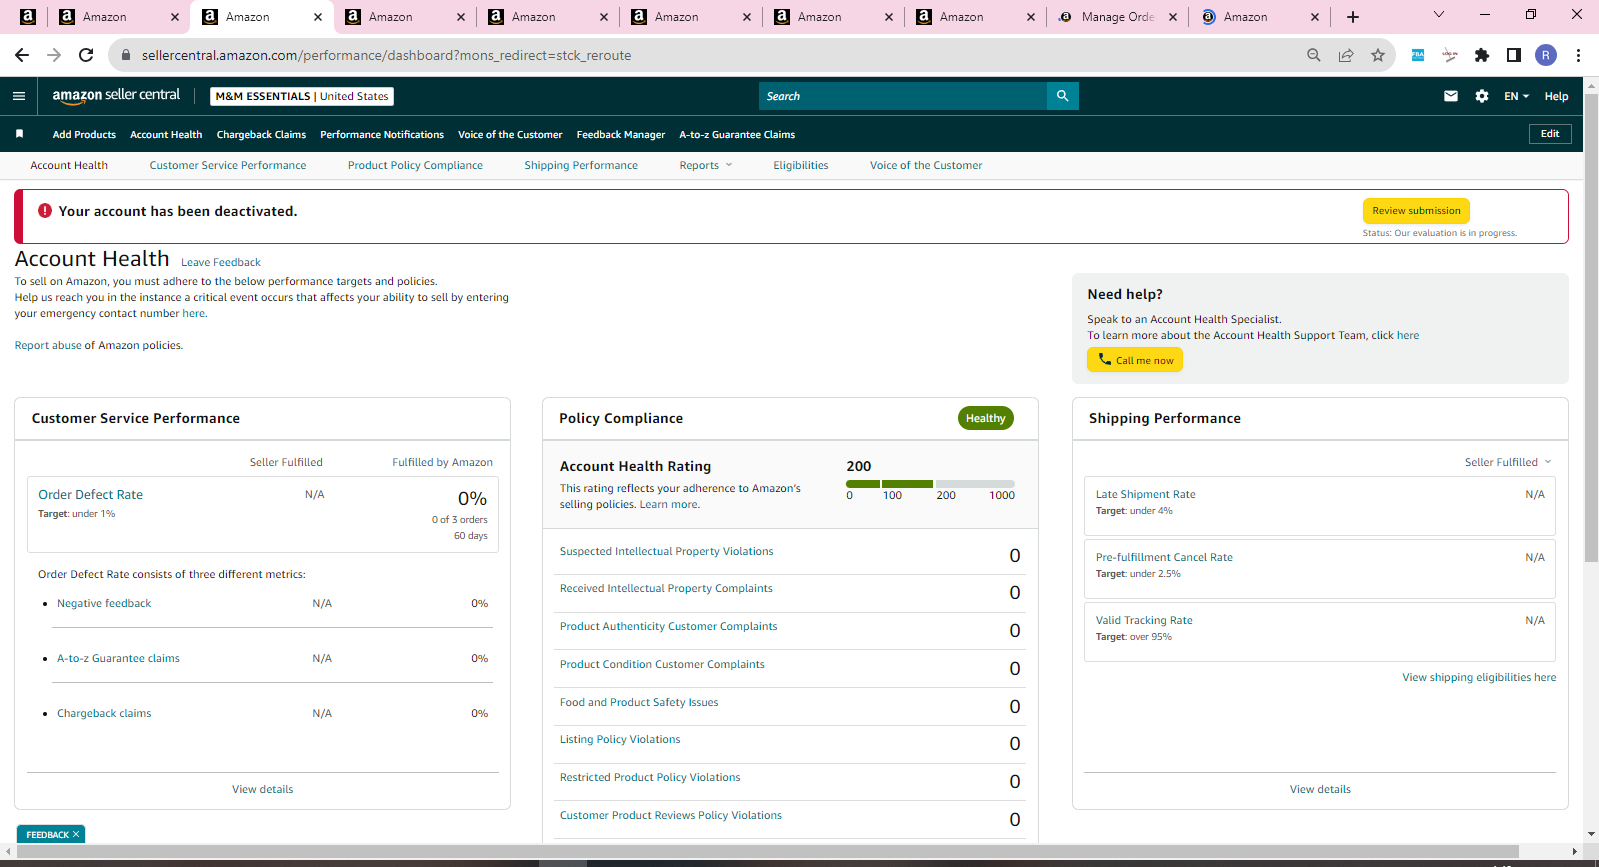Open Chargeback Claims in top navigation

[x=261, y=134]
